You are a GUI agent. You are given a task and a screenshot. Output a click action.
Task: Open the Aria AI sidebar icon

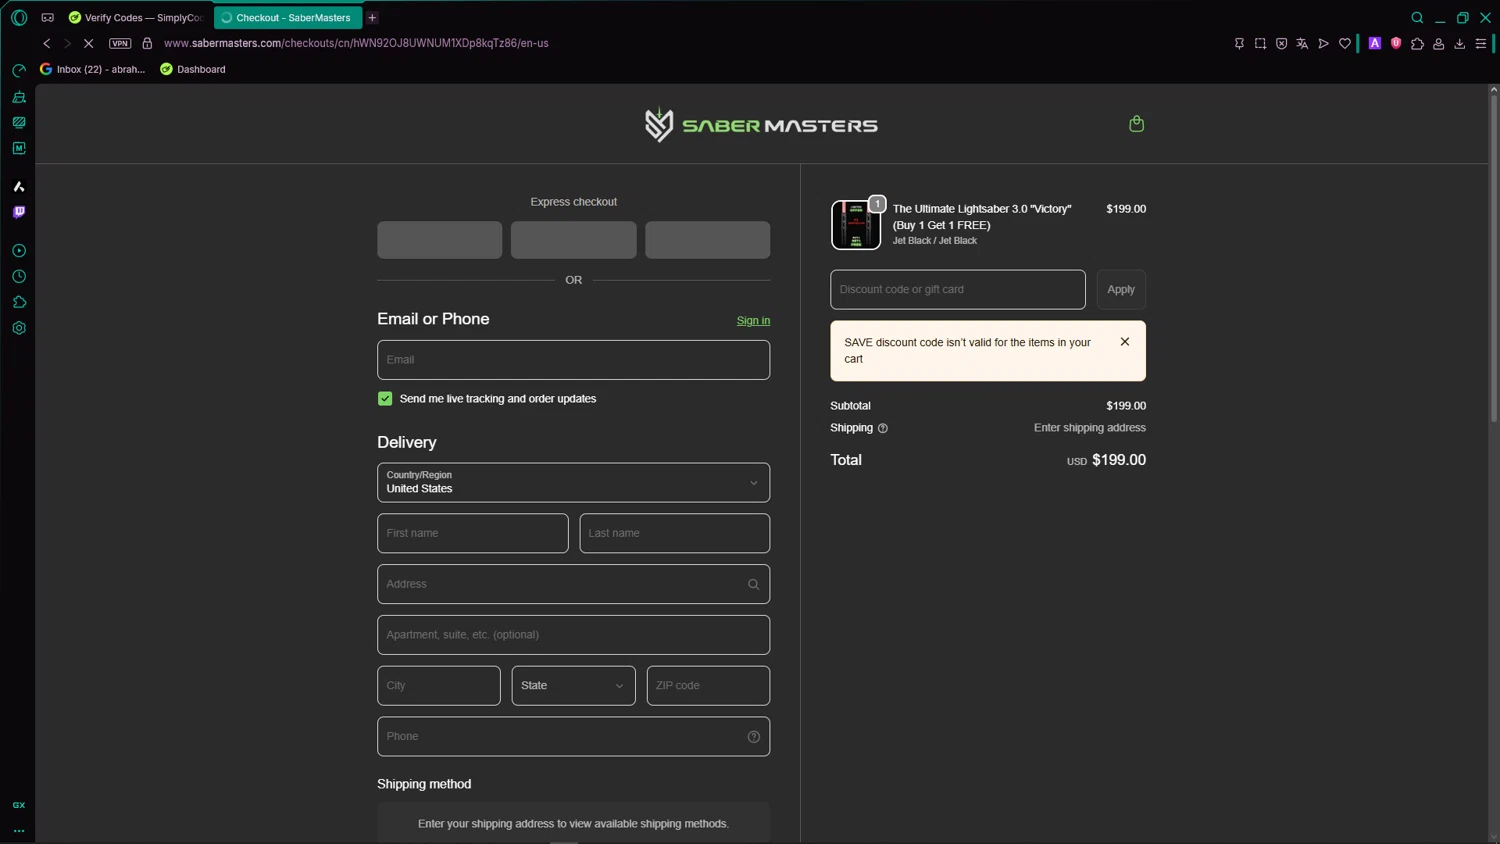[19, 187]
